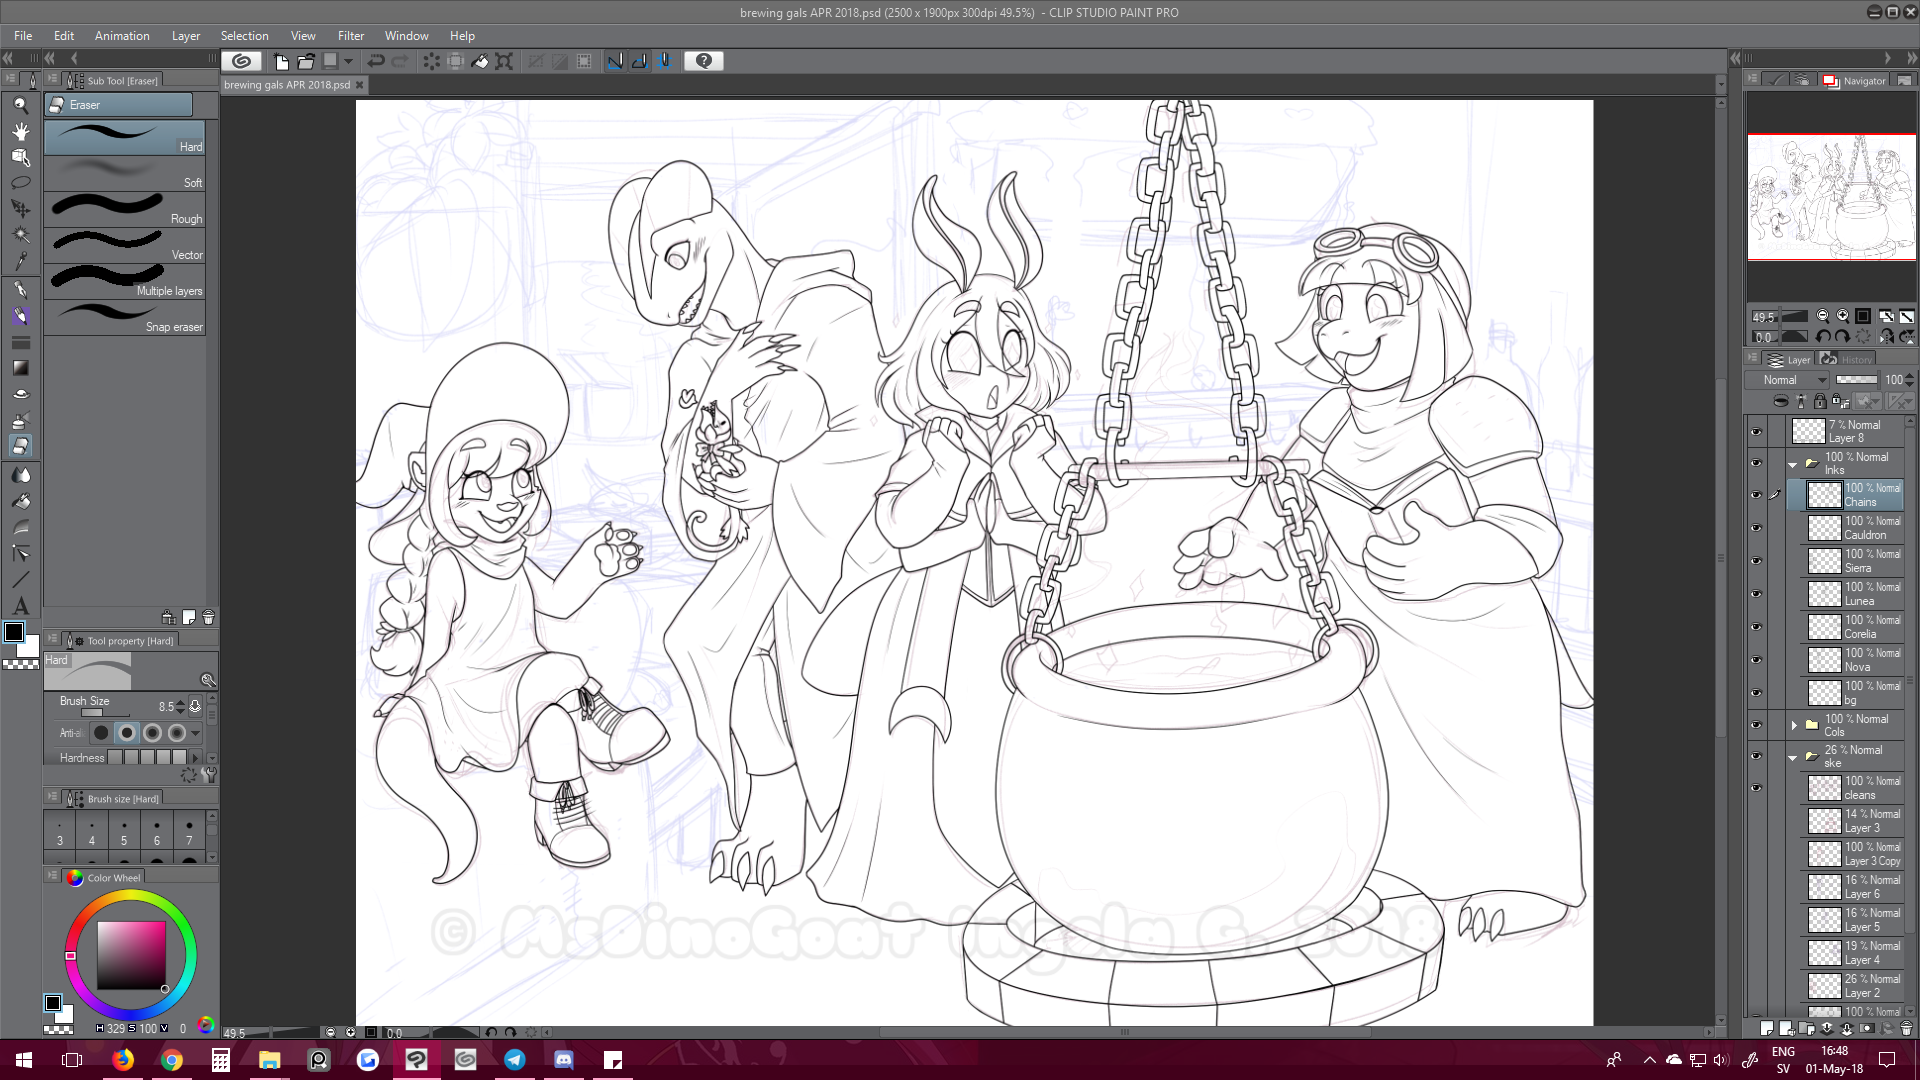Select the Gradient tool

pos(20,368)
